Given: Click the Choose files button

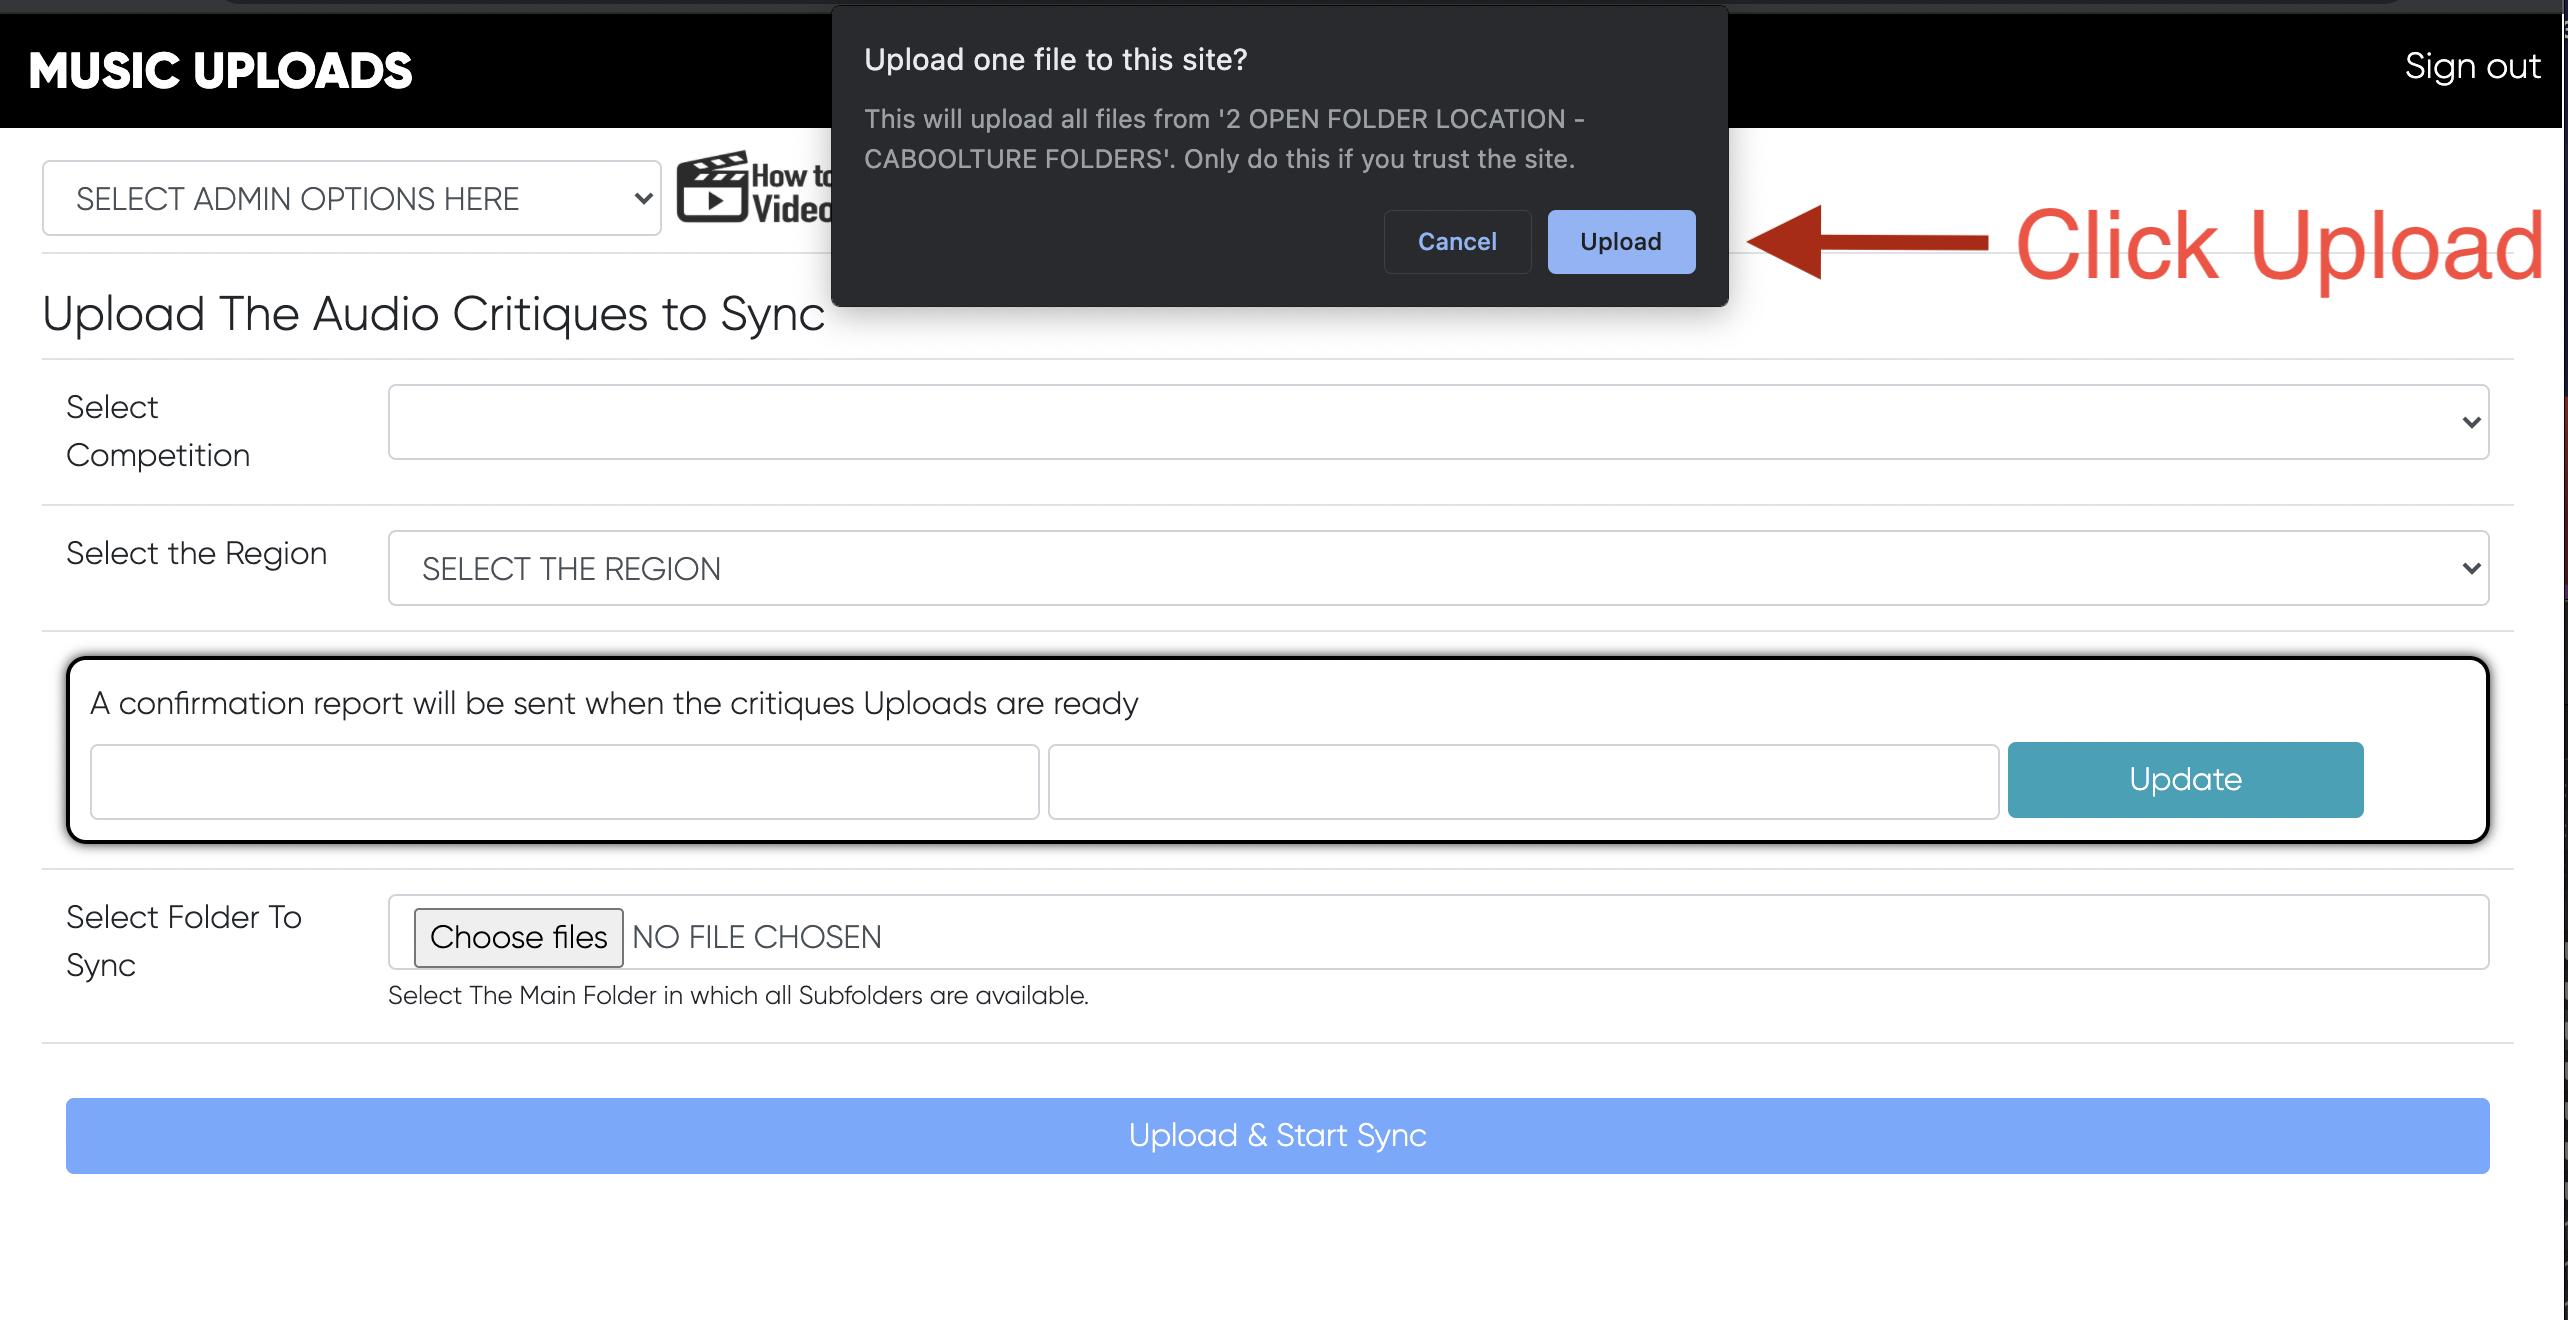Looking at the screenshot, I should [x=518, y=937].
